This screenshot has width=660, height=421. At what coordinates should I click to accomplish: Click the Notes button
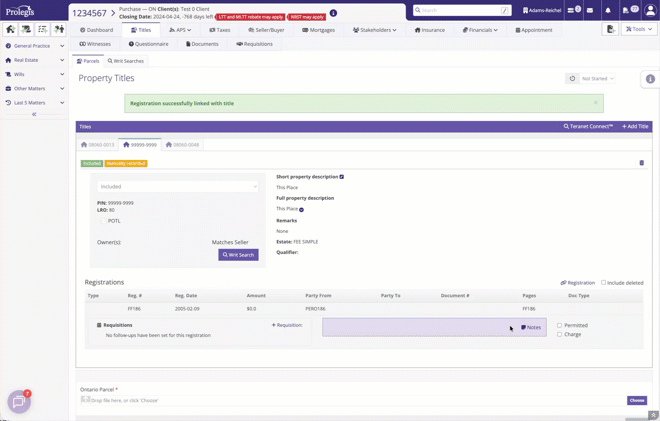[x=531, y=327]
